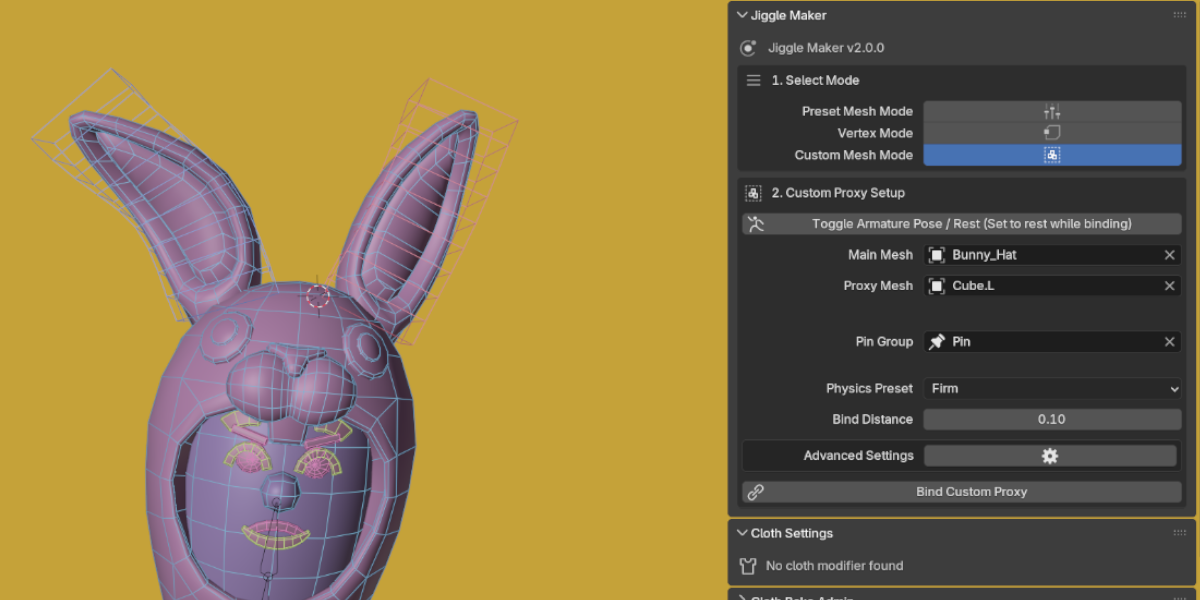Click the armature icon on the pose toggle button
The width and height of the screenshot is (1200, 600).
pos(757,223)
